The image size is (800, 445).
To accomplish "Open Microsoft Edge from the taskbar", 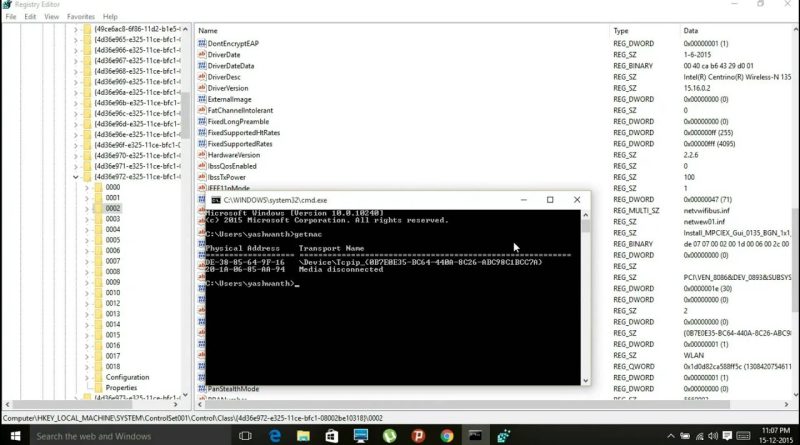I will click(275, 436).
